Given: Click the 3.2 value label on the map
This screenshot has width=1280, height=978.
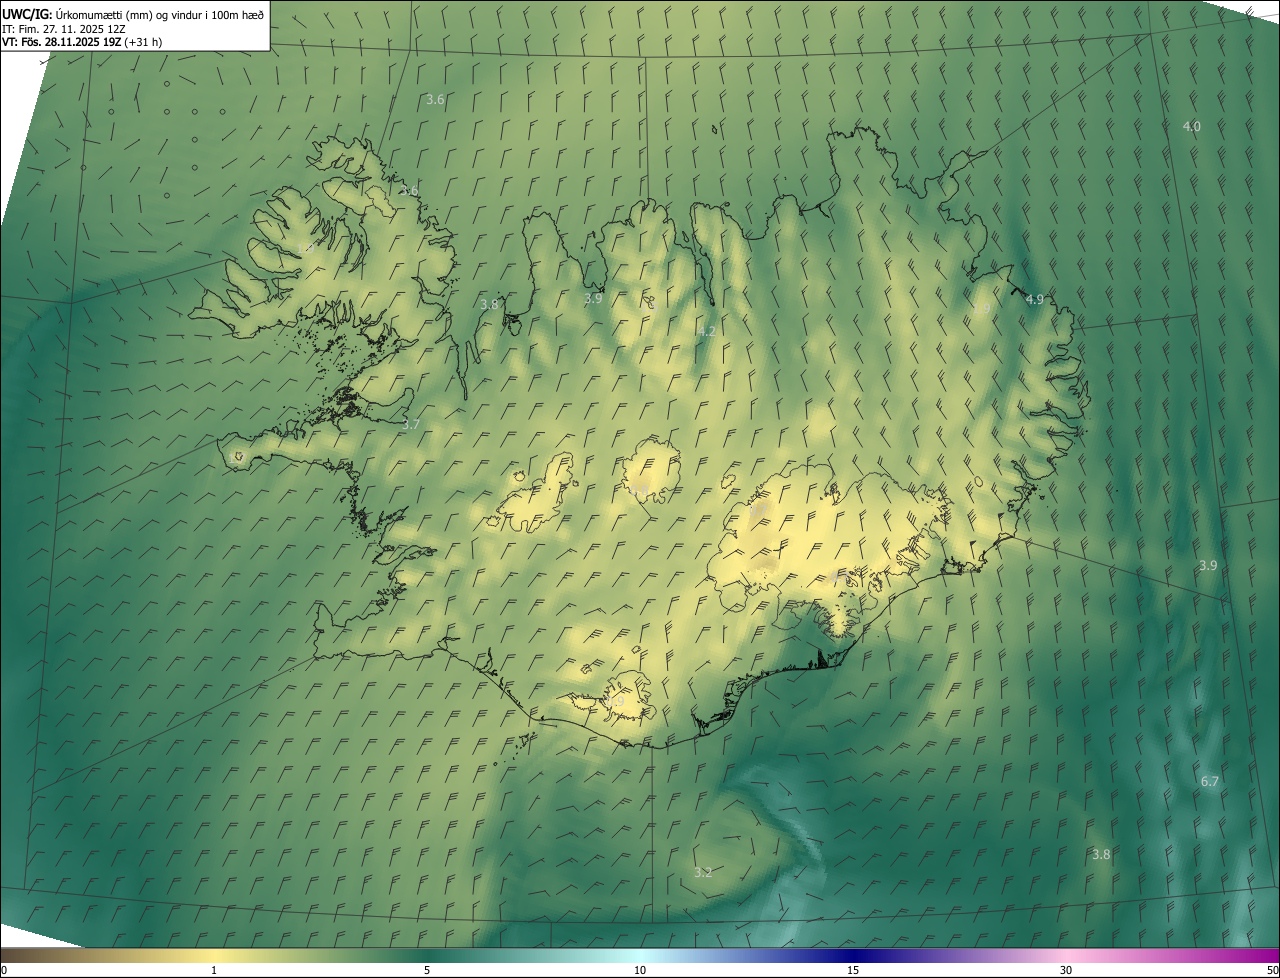Looking at the screenshot, I should coord(703,872).
